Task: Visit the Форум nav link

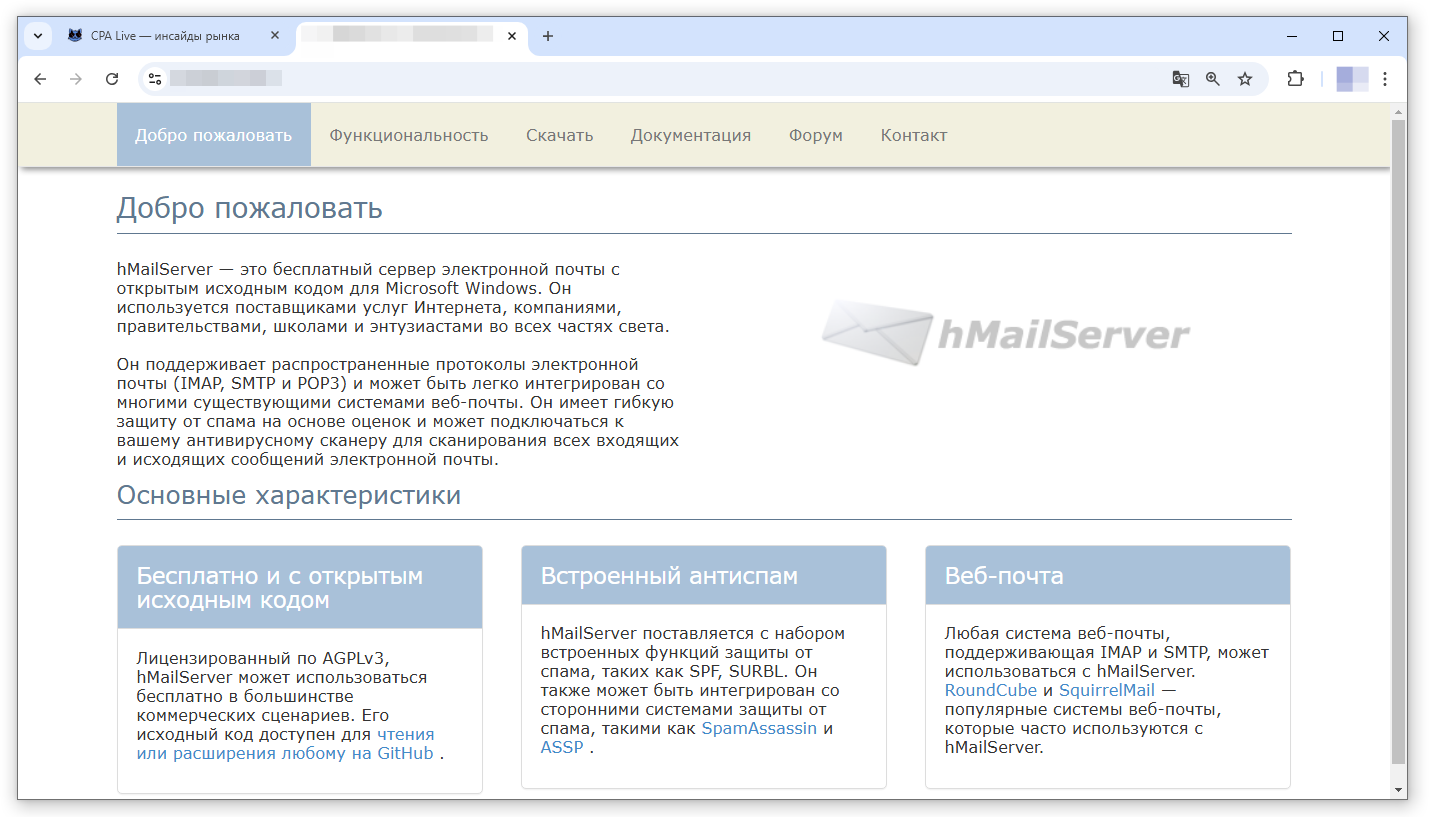Action: pyautogui.click(x=816, y=135)
